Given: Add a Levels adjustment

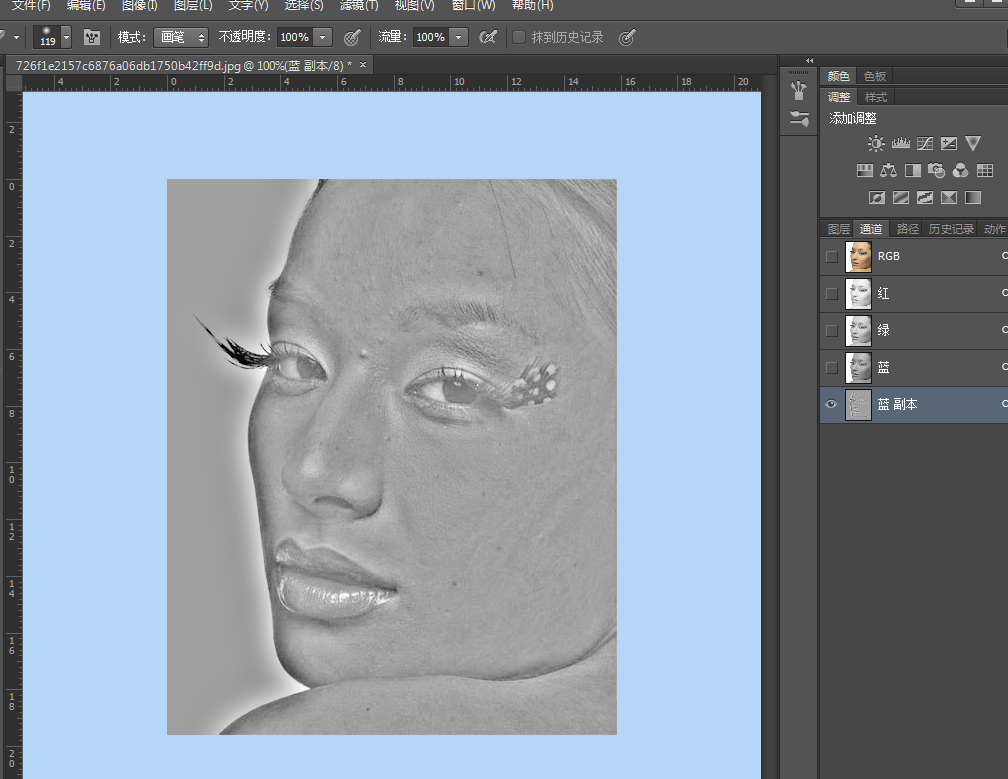Looking at the screenshot, I should coord(900,144).
